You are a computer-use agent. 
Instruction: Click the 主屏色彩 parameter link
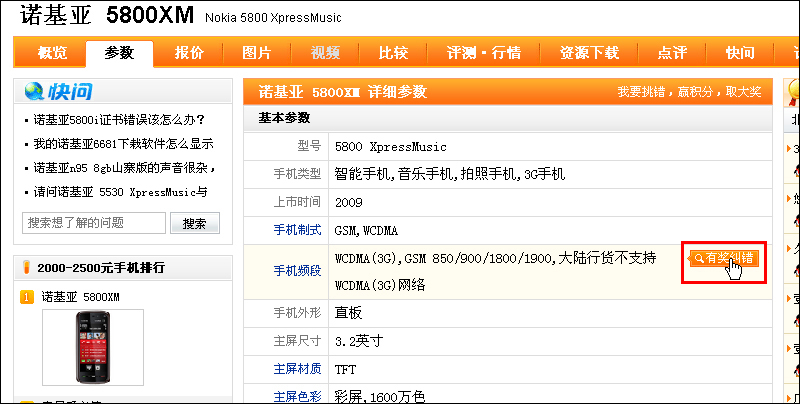297,396
